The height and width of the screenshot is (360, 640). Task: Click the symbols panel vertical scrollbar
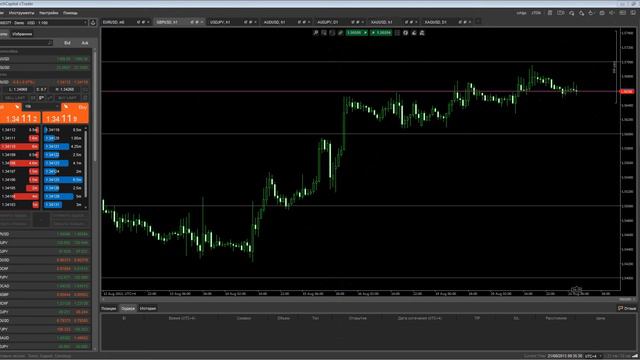pyautogui.click(x=95, y=106)
